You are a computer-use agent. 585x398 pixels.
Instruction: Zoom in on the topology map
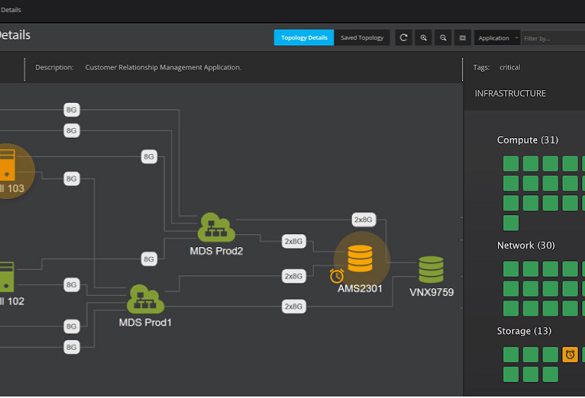click(423, 38)
